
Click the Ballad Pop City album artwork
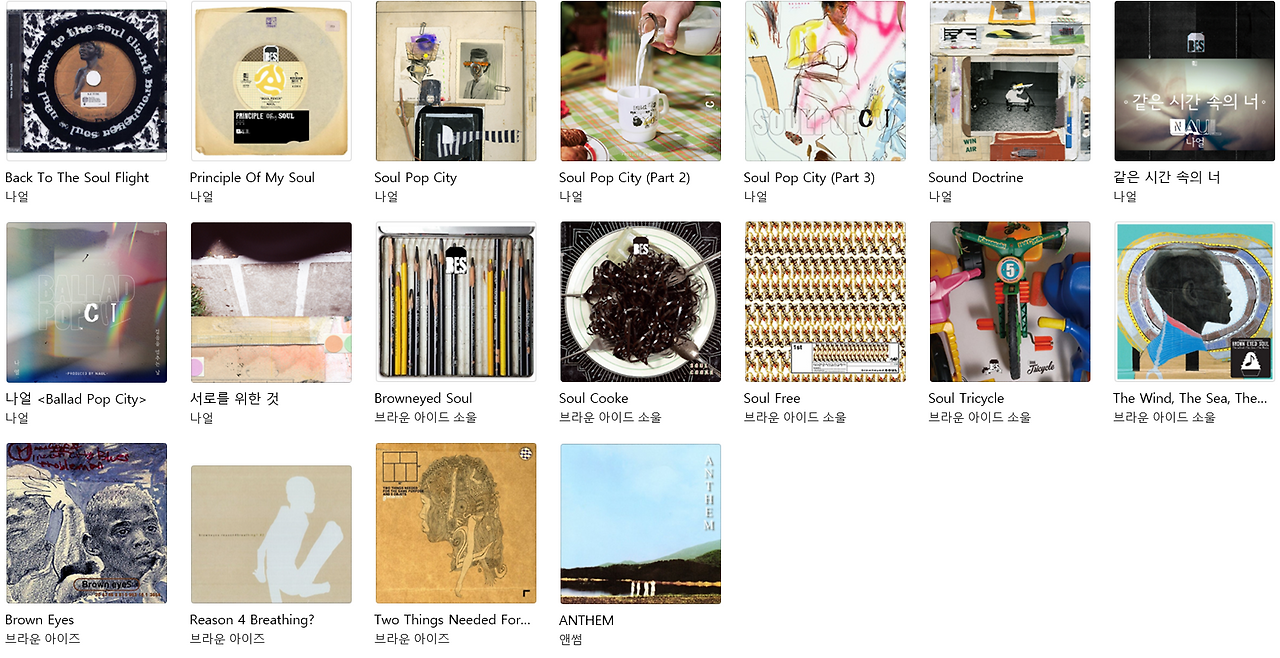(x=86, y=302)
